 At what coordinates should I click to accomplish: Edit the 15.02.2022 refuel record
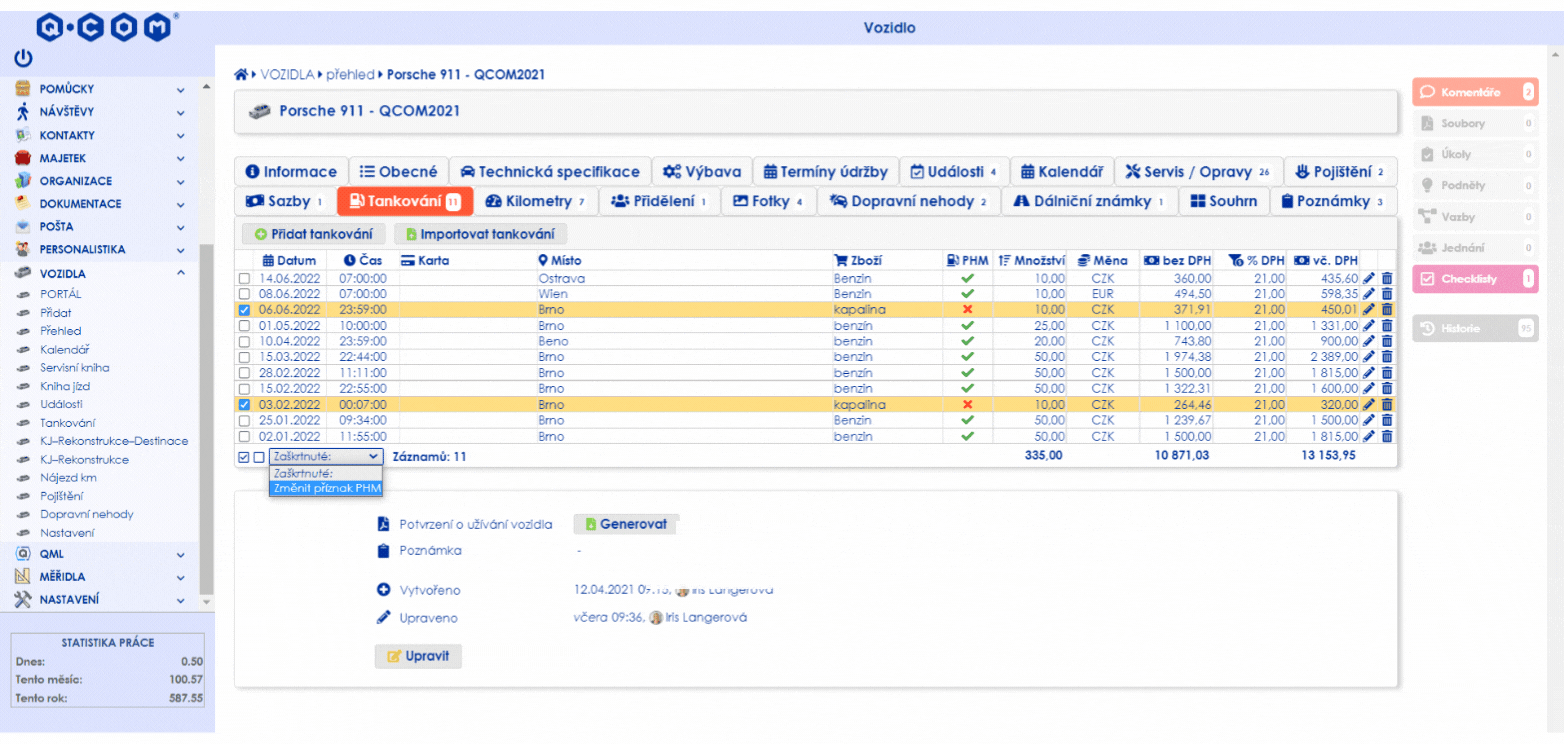coord(1369,389)
